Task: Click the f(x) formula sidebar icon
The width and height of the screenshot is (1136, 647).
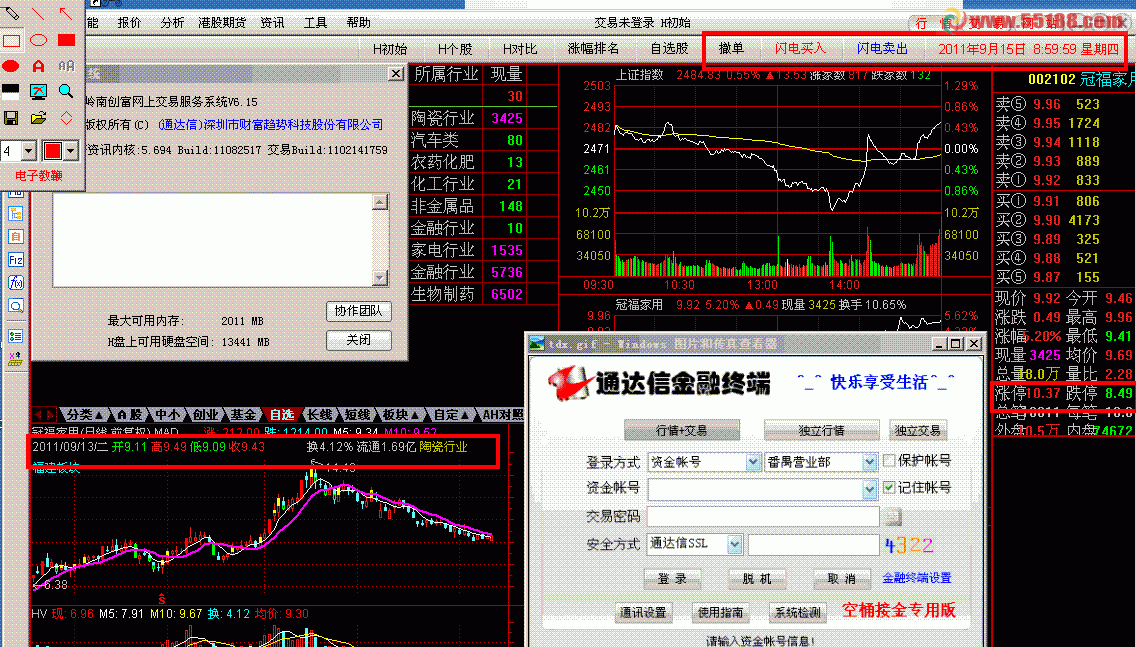Action: [15, 283]
